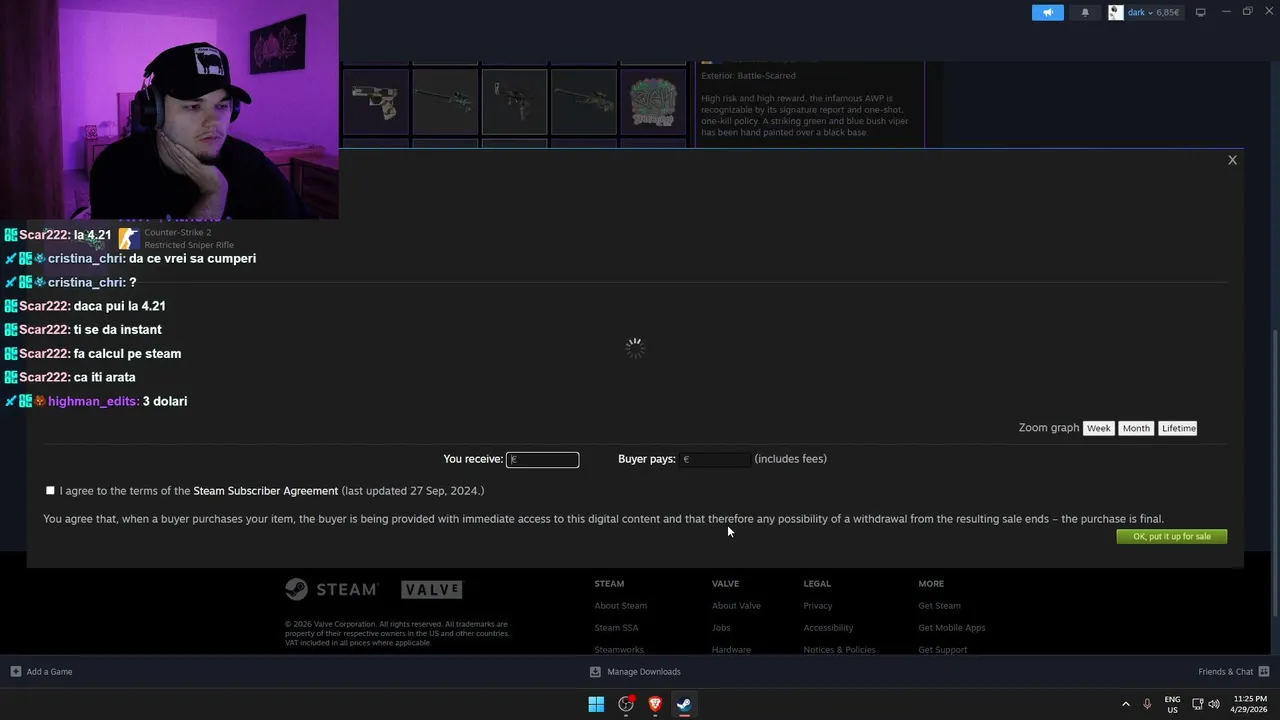
Task: Click the microphone tray icon
Action: point(1147,704)
